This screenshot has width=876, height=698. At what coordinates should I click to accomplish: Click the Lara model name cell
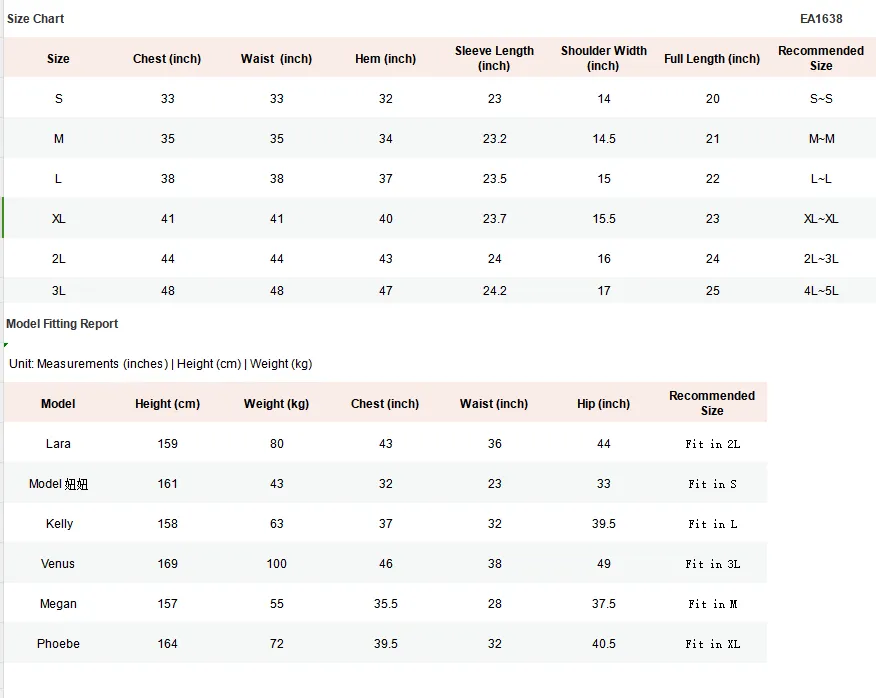click(x=58, y=444)
